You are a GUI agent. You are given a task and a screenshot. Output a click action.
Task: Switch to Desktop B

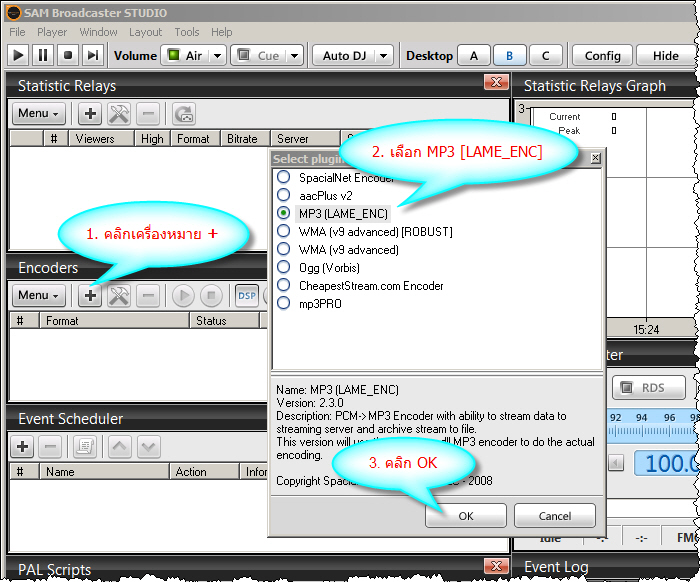509,56
